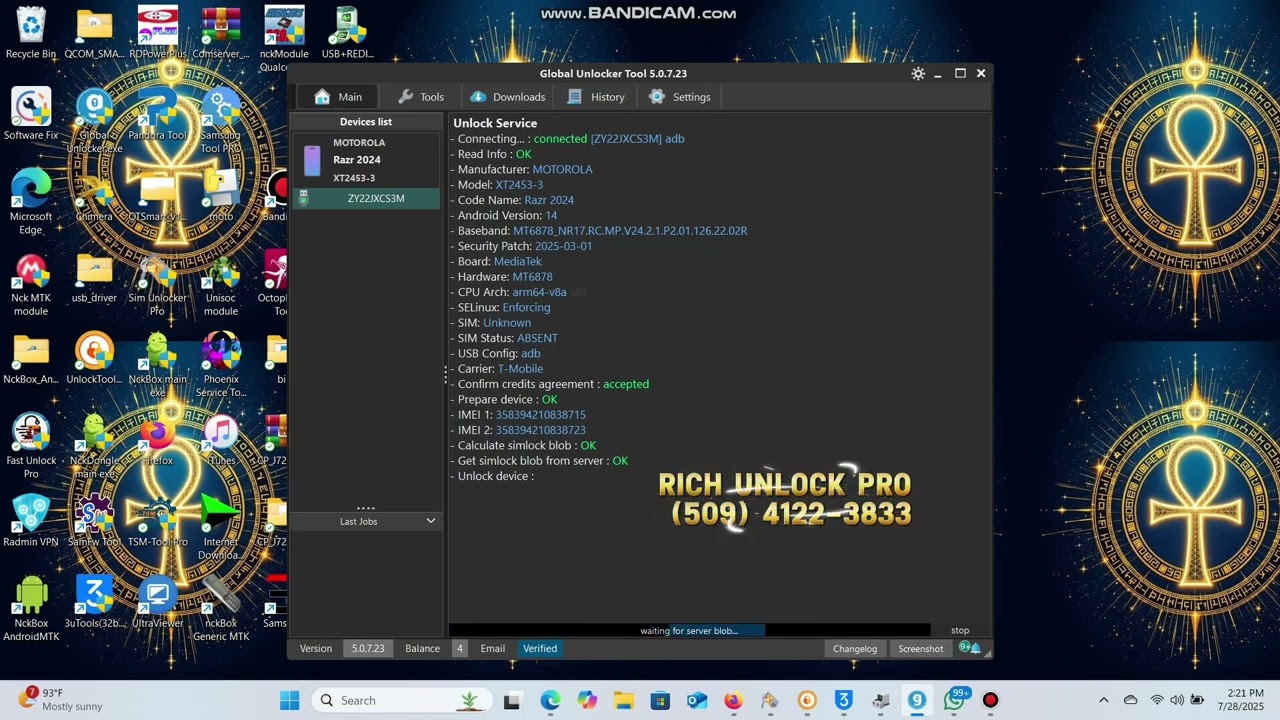Click the server blob progress bar
This screenshot has width=1280, height=720.
click(689, 630)
